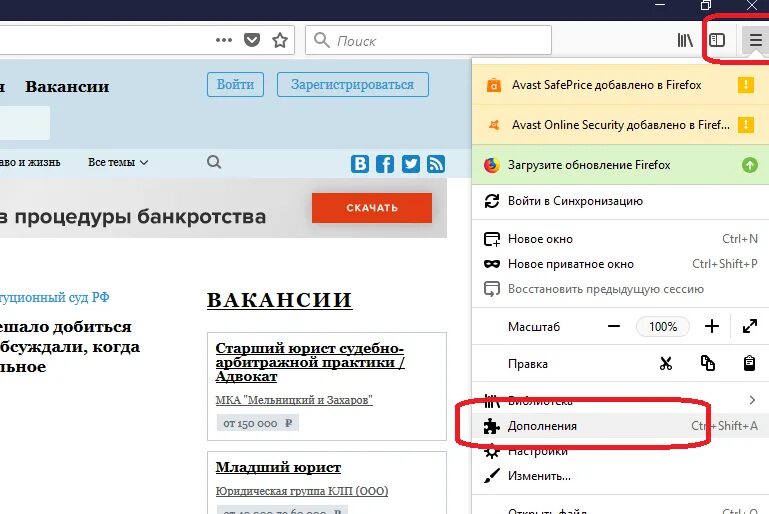Click the new window icon
Screen dimensions: 769x514
tap(491, 239)
